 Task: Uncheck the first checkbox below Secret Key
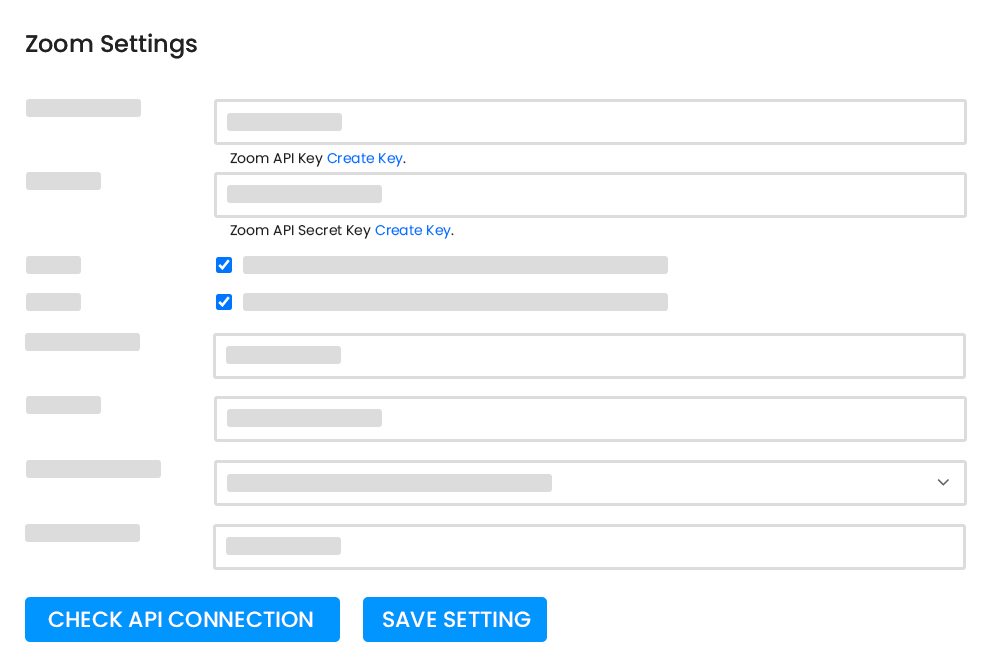224,265
